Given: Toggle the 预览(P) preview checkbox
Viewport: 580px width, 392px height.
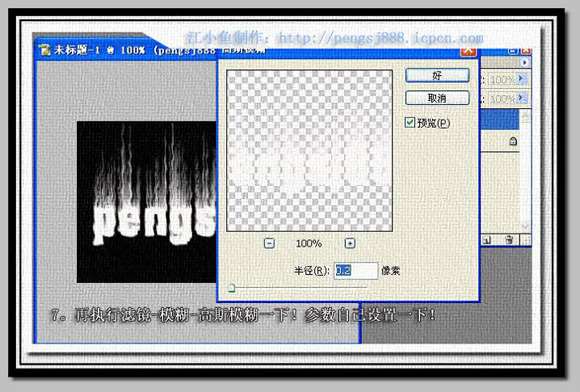Looking at the screenshot, I should tap(409, 122).
